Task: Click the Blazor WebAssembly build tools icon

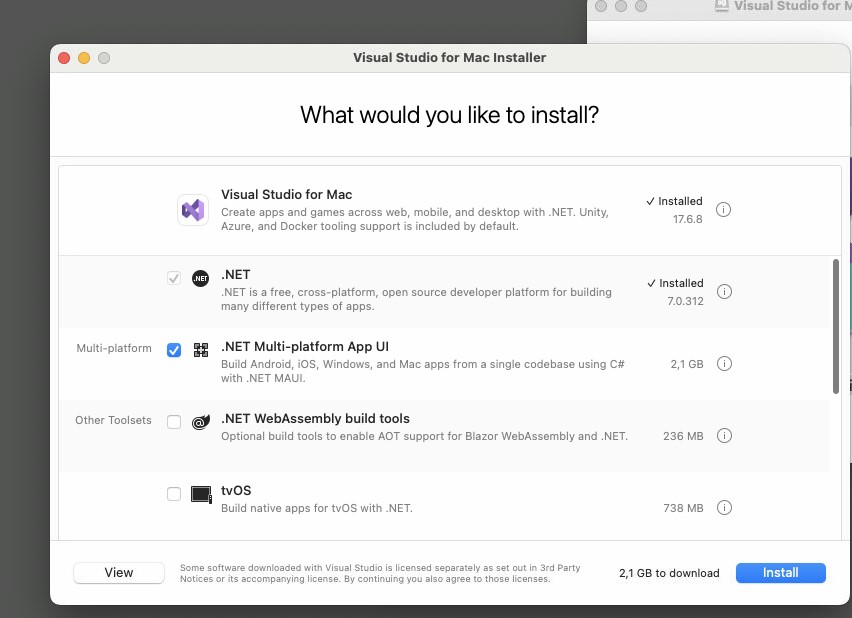Action: 201,422
